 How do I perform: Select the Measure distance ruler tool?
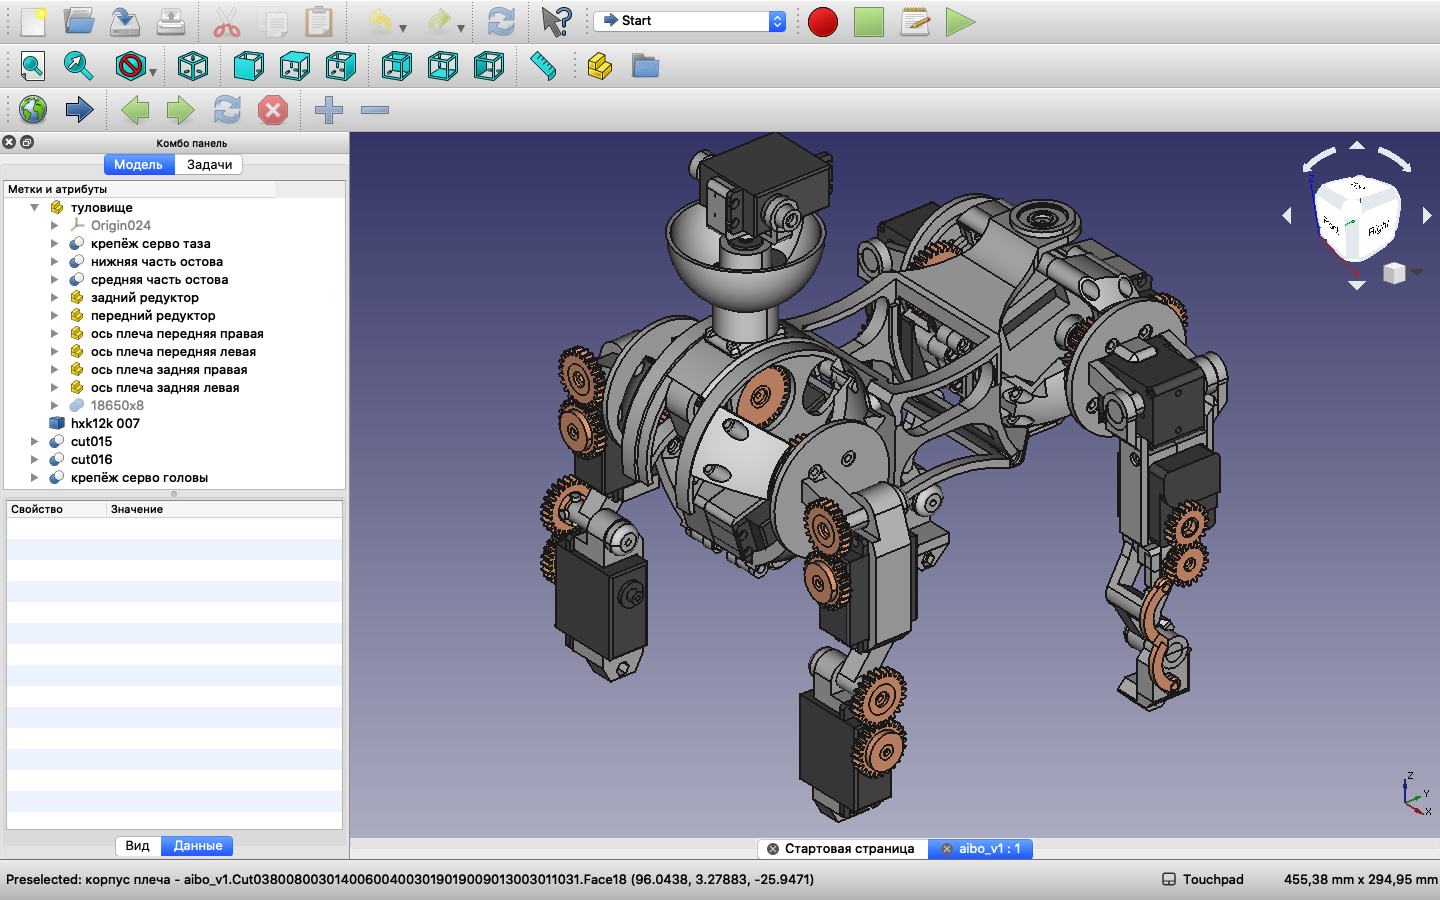click(x=543, y=67)
